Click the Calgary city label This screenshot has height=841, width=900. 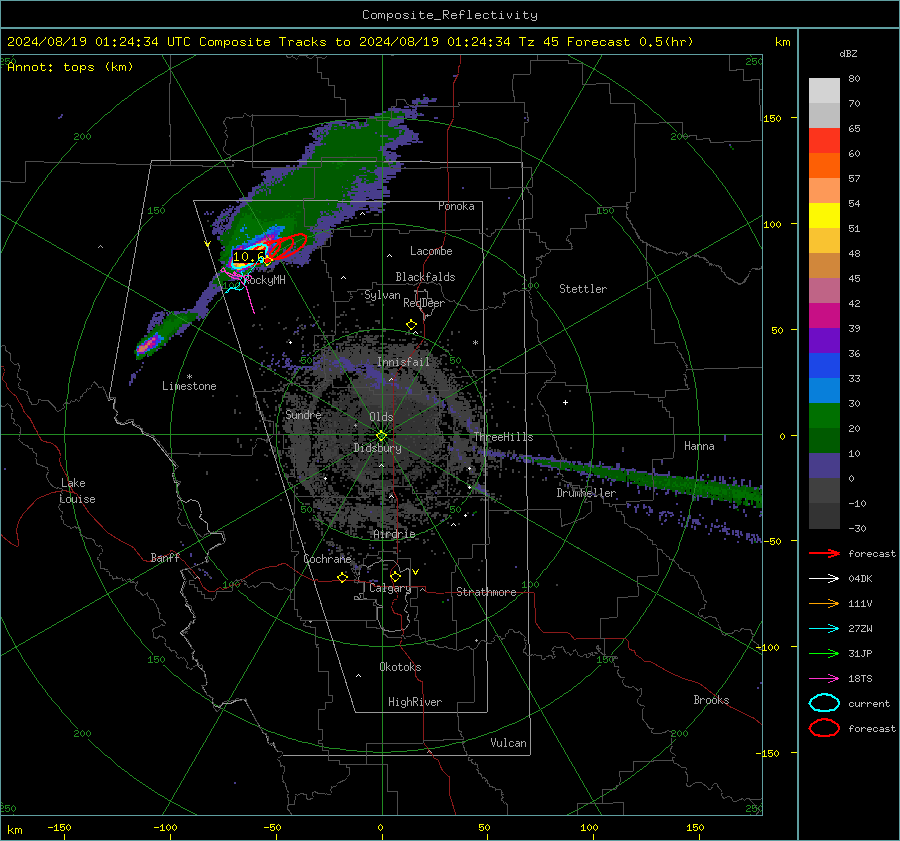390,588
